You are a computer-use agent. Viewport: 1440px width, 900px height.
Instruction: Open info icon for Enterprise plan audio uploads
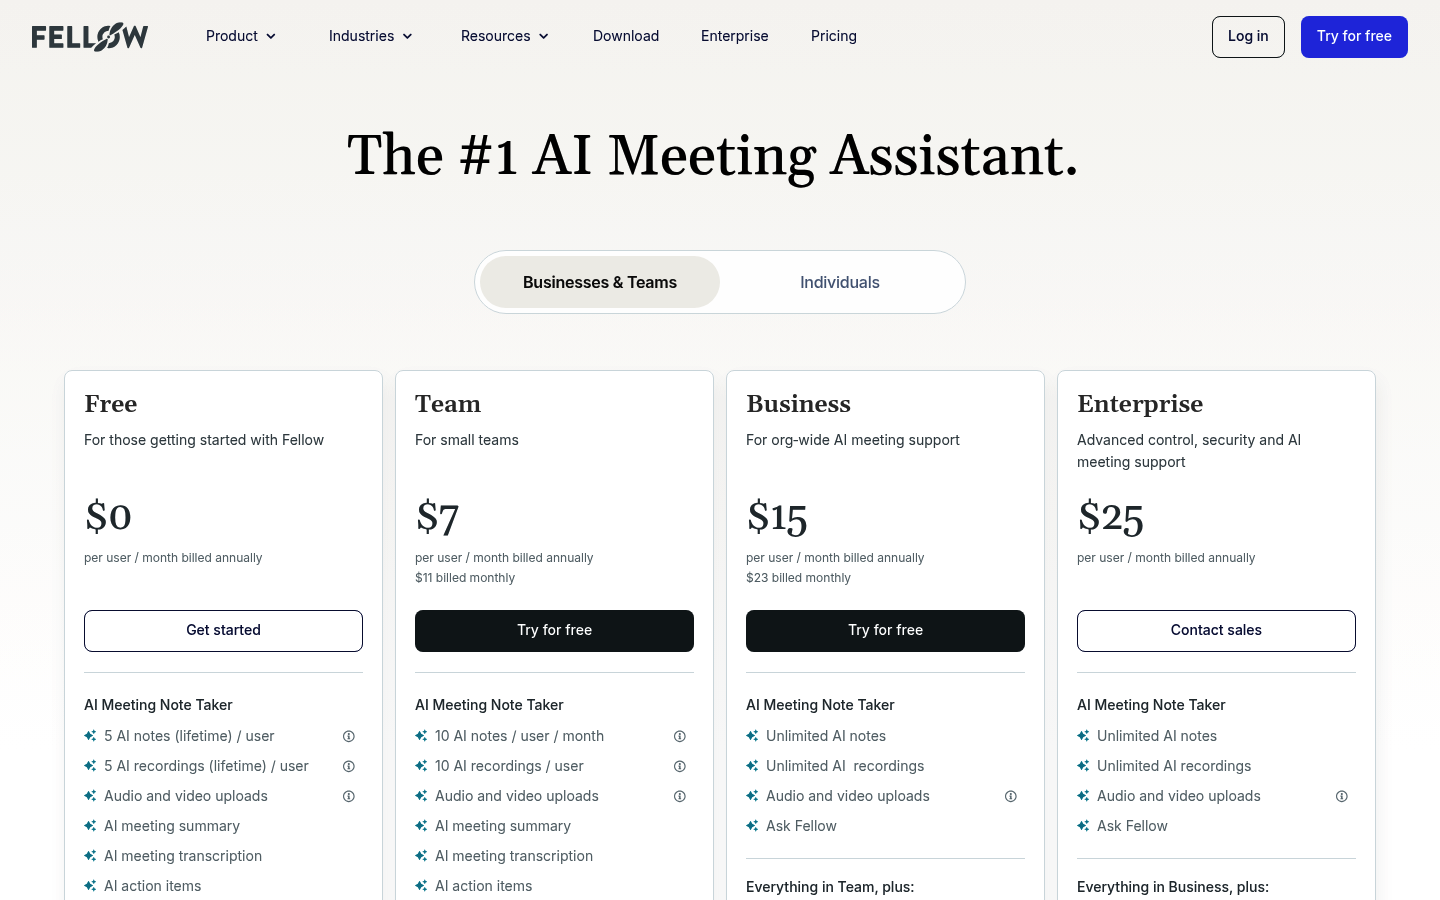[x=1342, y=796]
